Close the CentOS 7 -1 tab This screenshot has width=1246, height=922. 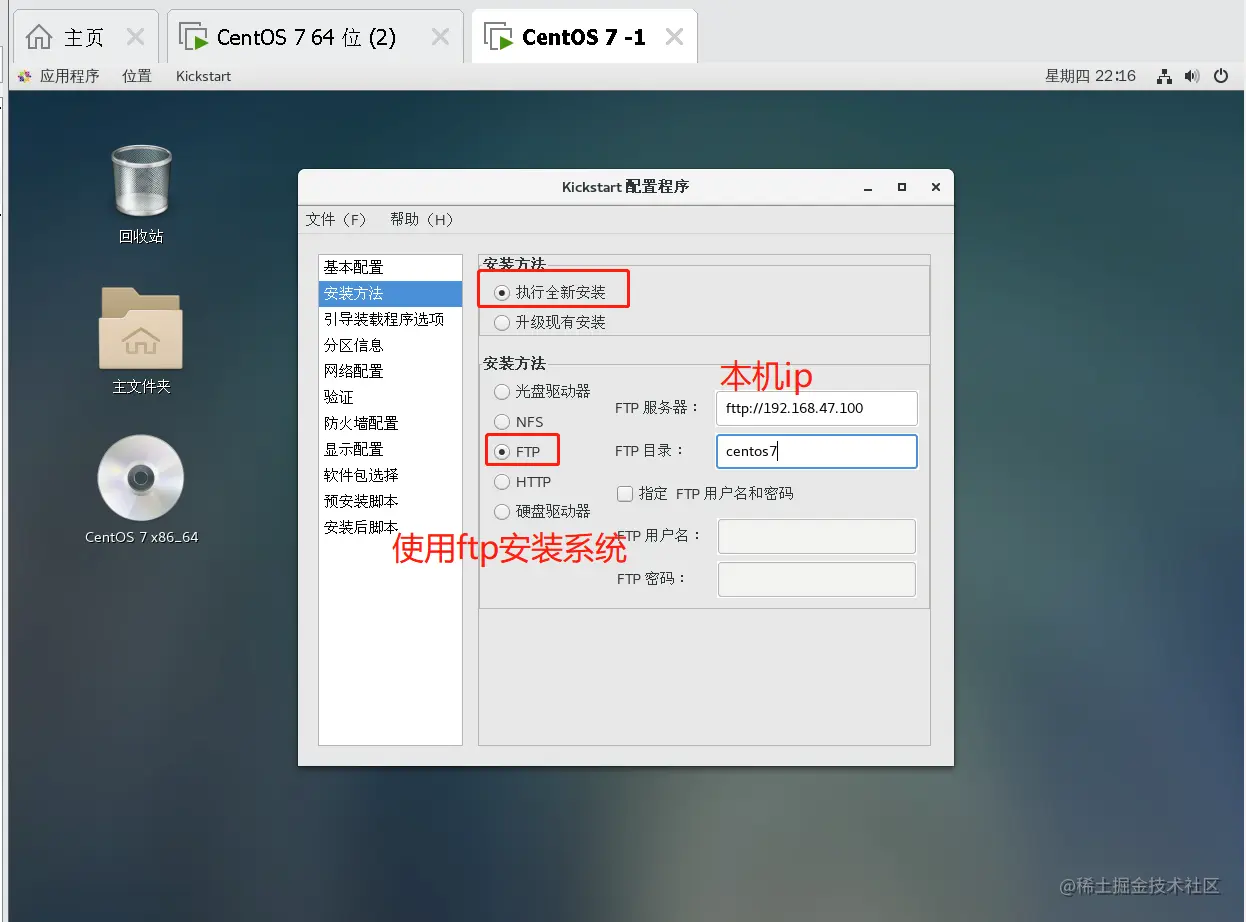coord(675,37)
